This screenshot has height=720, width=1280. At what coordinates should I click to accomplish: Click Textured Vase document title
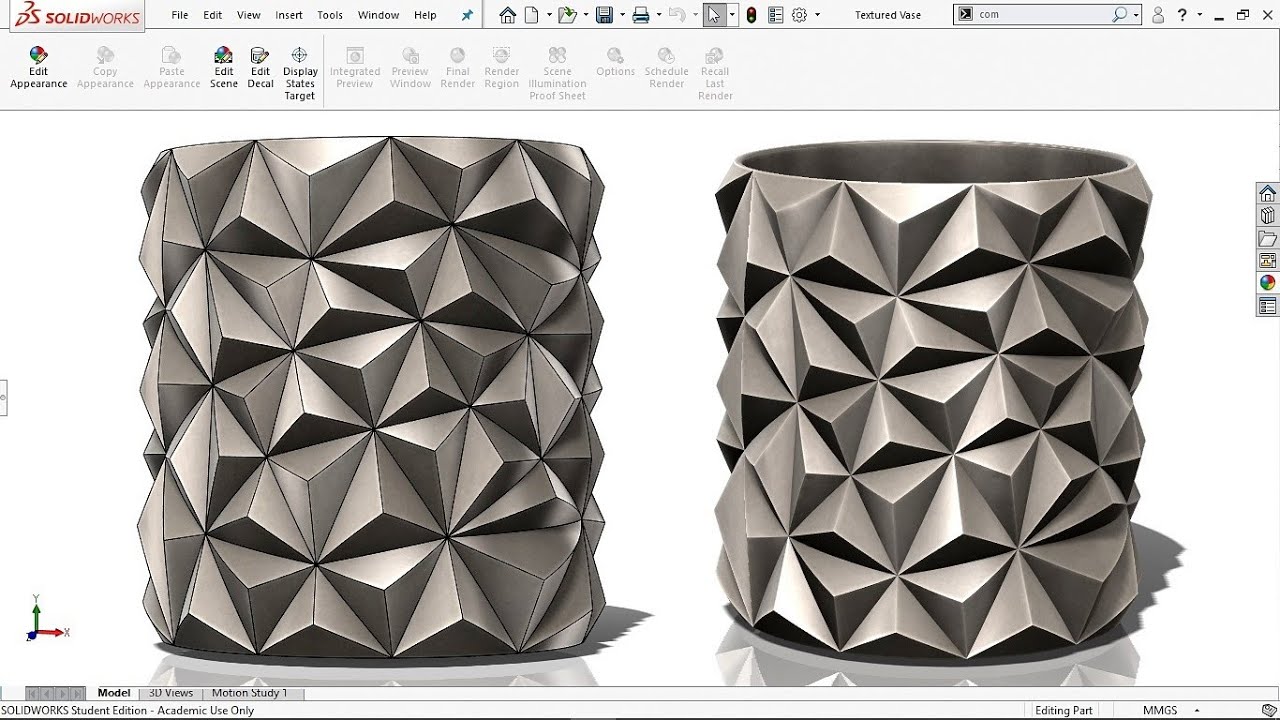[x=889, y=15]
